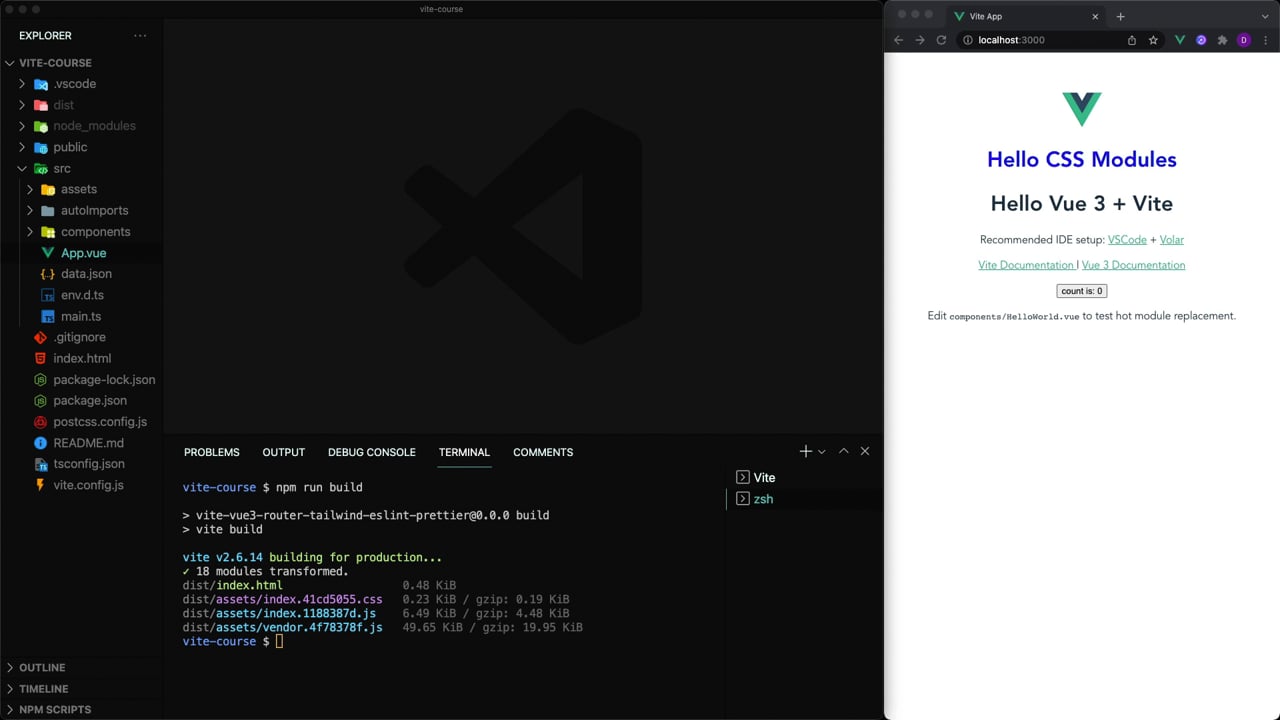Switch to the DEBUG CONSOLE tab

tap(371, 453)
